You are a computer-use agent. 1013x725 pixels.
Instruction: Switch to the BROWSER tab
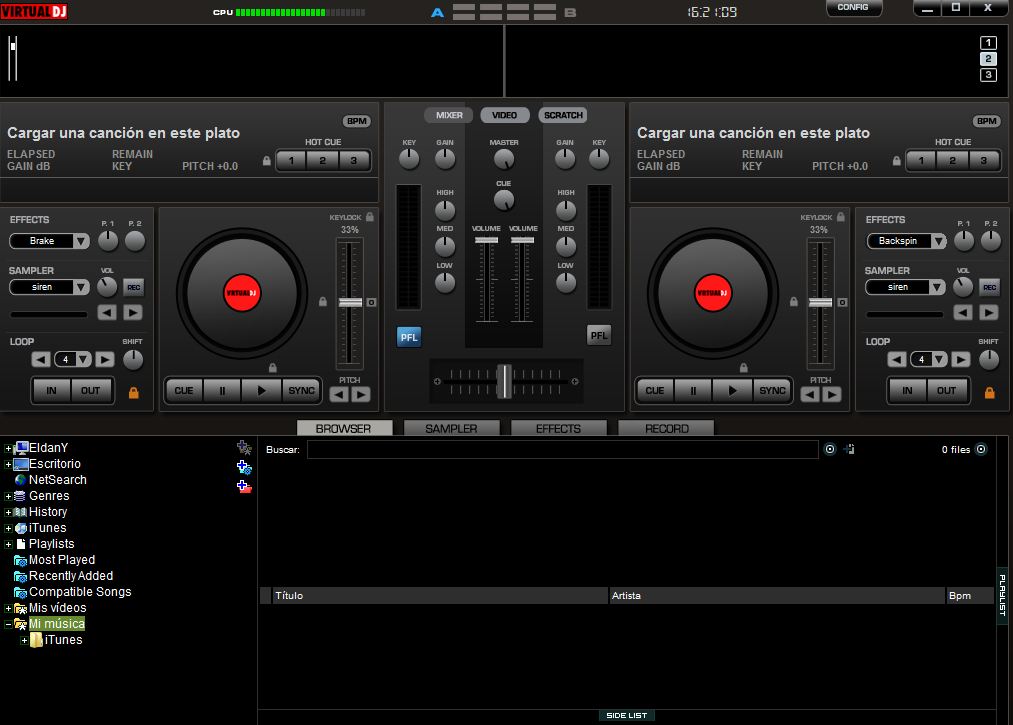click(344, 428)
